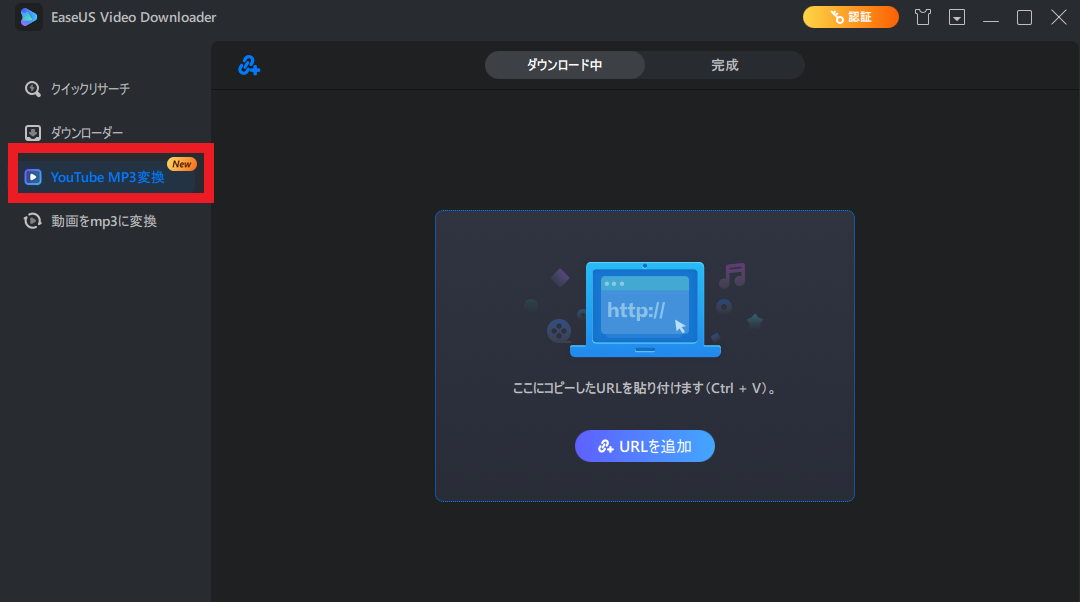Switch to the ダウンロード中 tab
Image resolution: width=1080 pixels, height=602 pixels.
565,65
